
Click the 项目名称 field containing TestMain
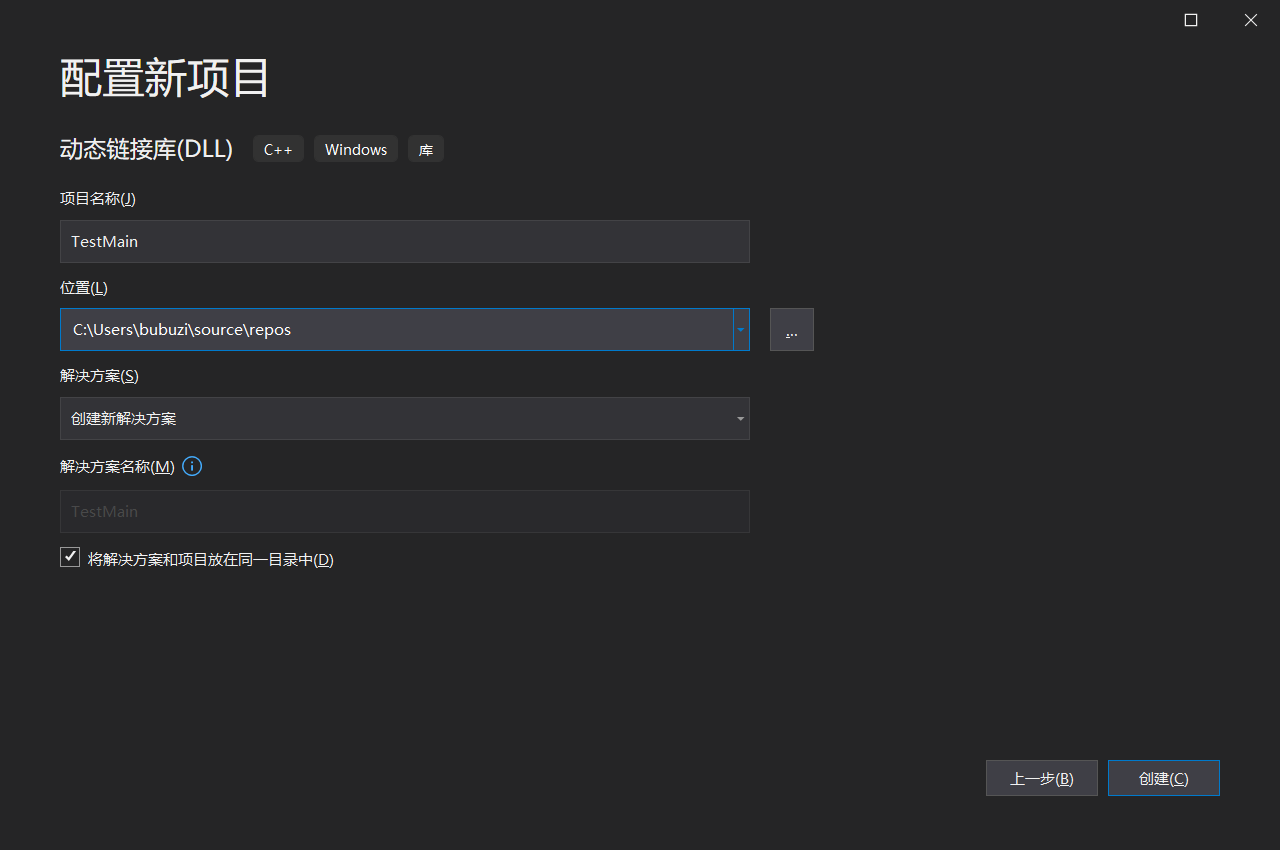[x=404, y=242]
